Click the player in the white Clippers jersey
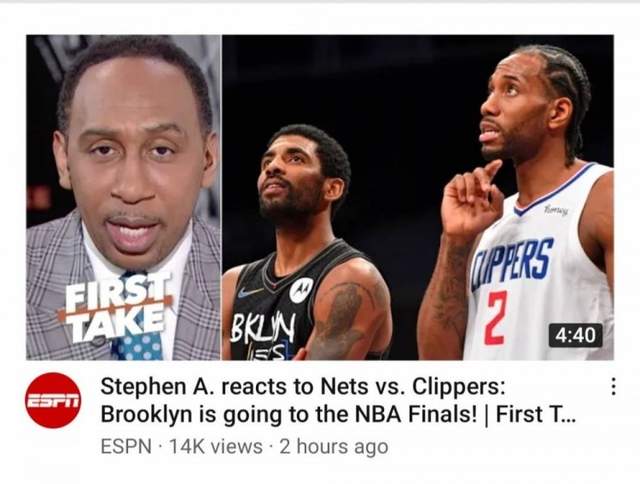The height and width of the screenshot is (484, 640). click(516, 202)
